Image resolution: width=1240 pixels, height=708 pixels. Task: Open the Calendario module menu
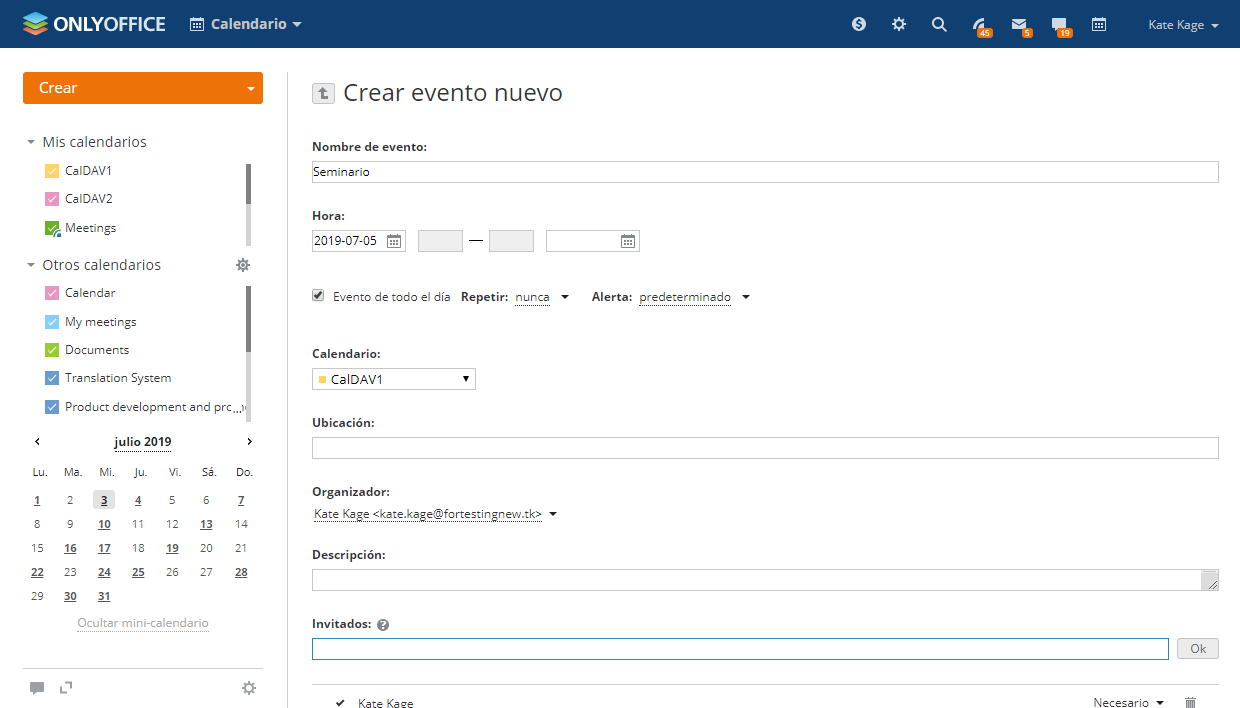246,24
